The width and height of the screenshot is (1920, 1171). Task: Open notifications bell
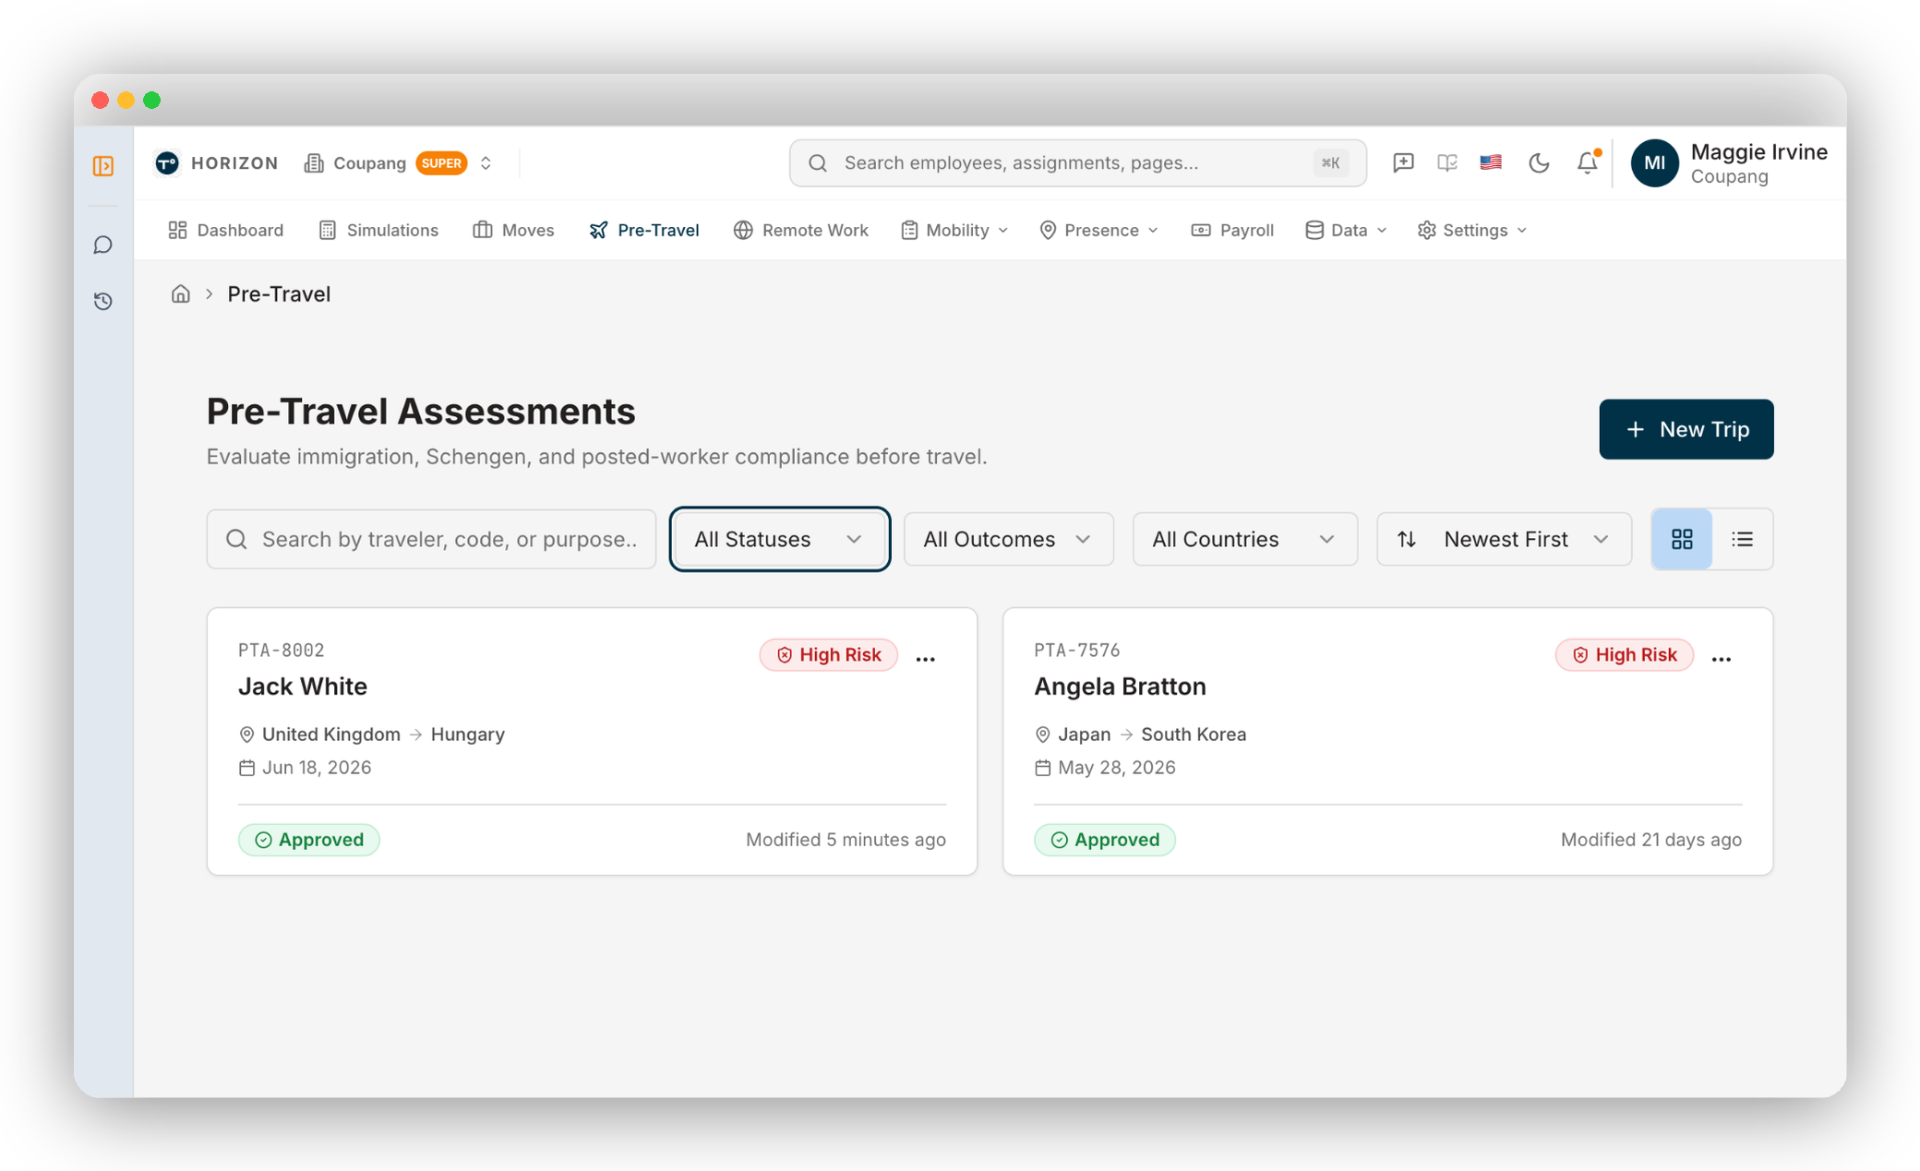[x=1588, y=162]
